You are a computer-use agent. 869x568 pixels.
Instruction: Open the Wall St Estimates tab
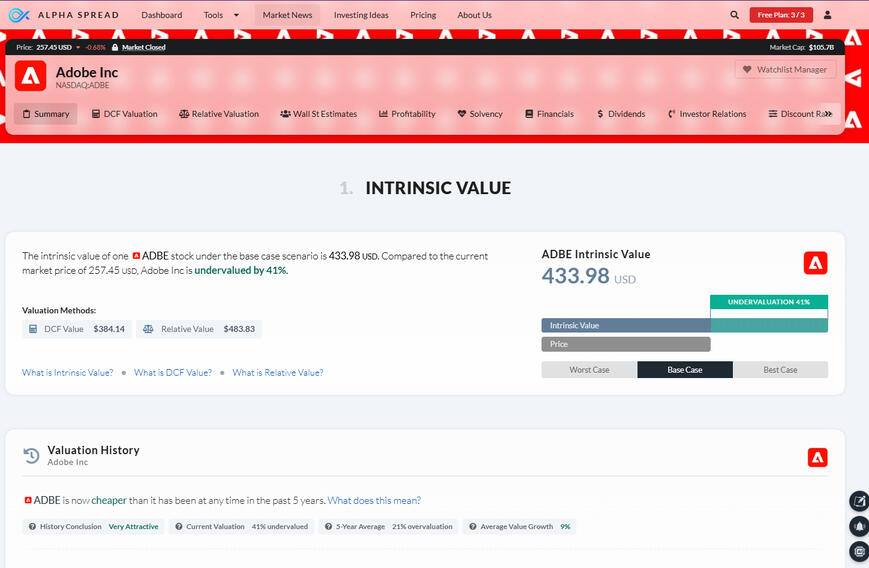319,114
